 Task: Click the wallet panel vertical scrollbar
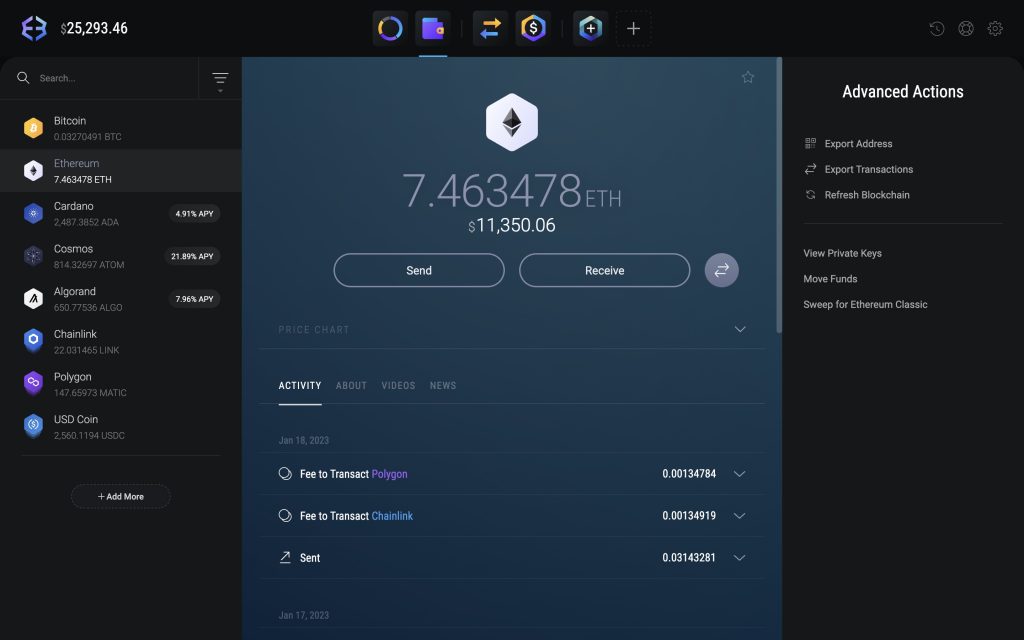pos(778,196)
